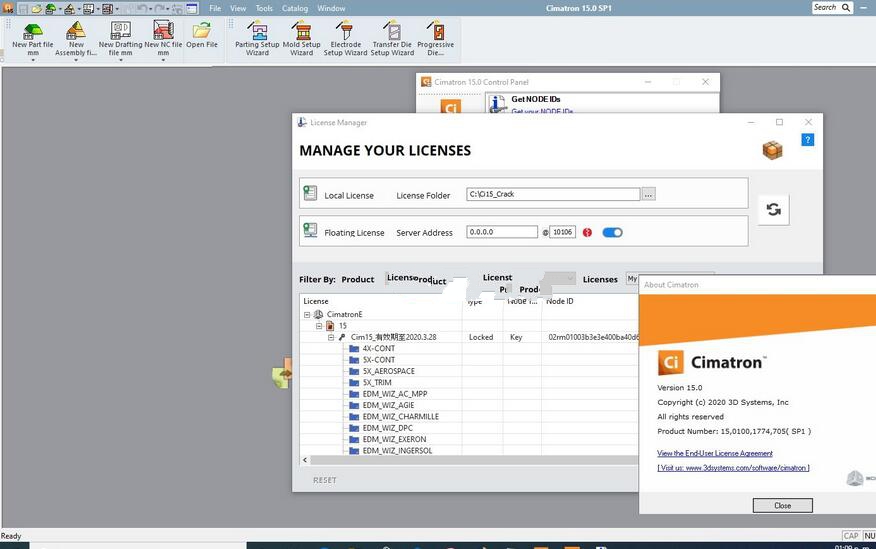Collapse the 15 version tree node

[319, 326]
